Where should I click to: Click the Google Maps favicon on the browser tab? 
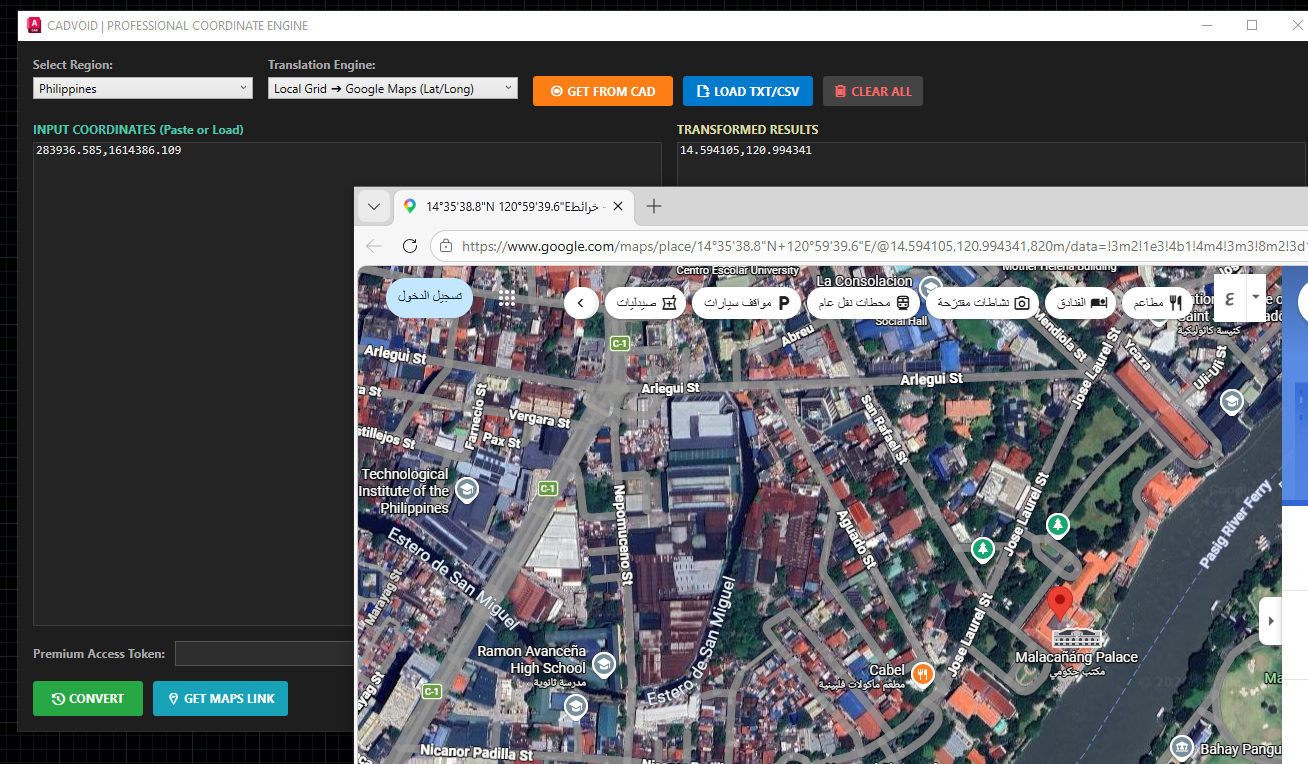pyautogui.click(x=409, y=206)
